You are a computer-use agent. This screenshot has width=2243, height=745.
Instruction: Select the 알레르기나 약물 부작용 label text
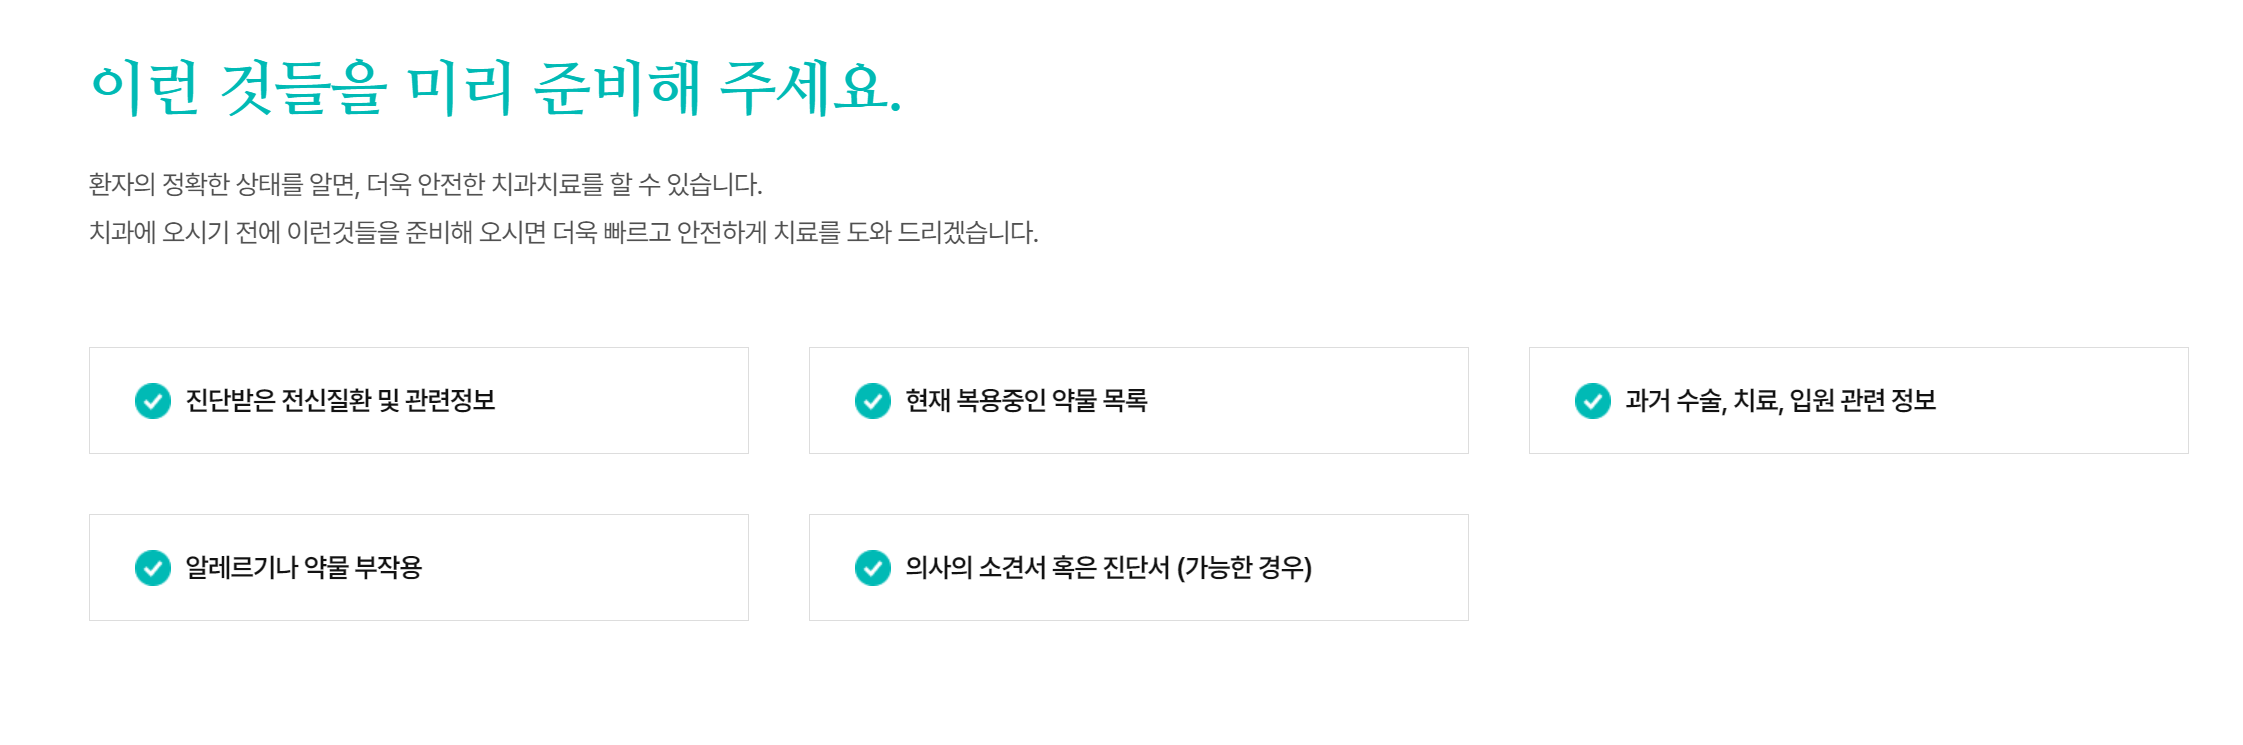[304, 568]
